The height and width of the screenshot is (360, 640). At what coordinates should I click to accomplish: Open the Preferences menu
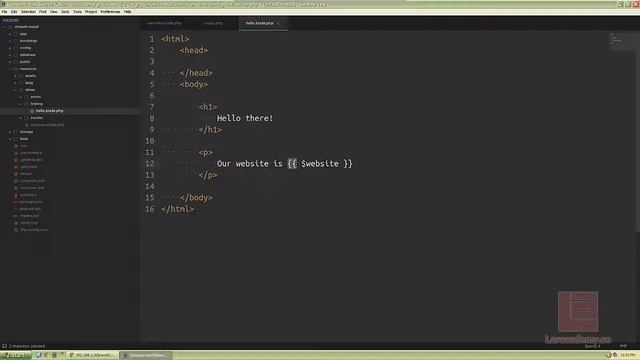[110, 12]
